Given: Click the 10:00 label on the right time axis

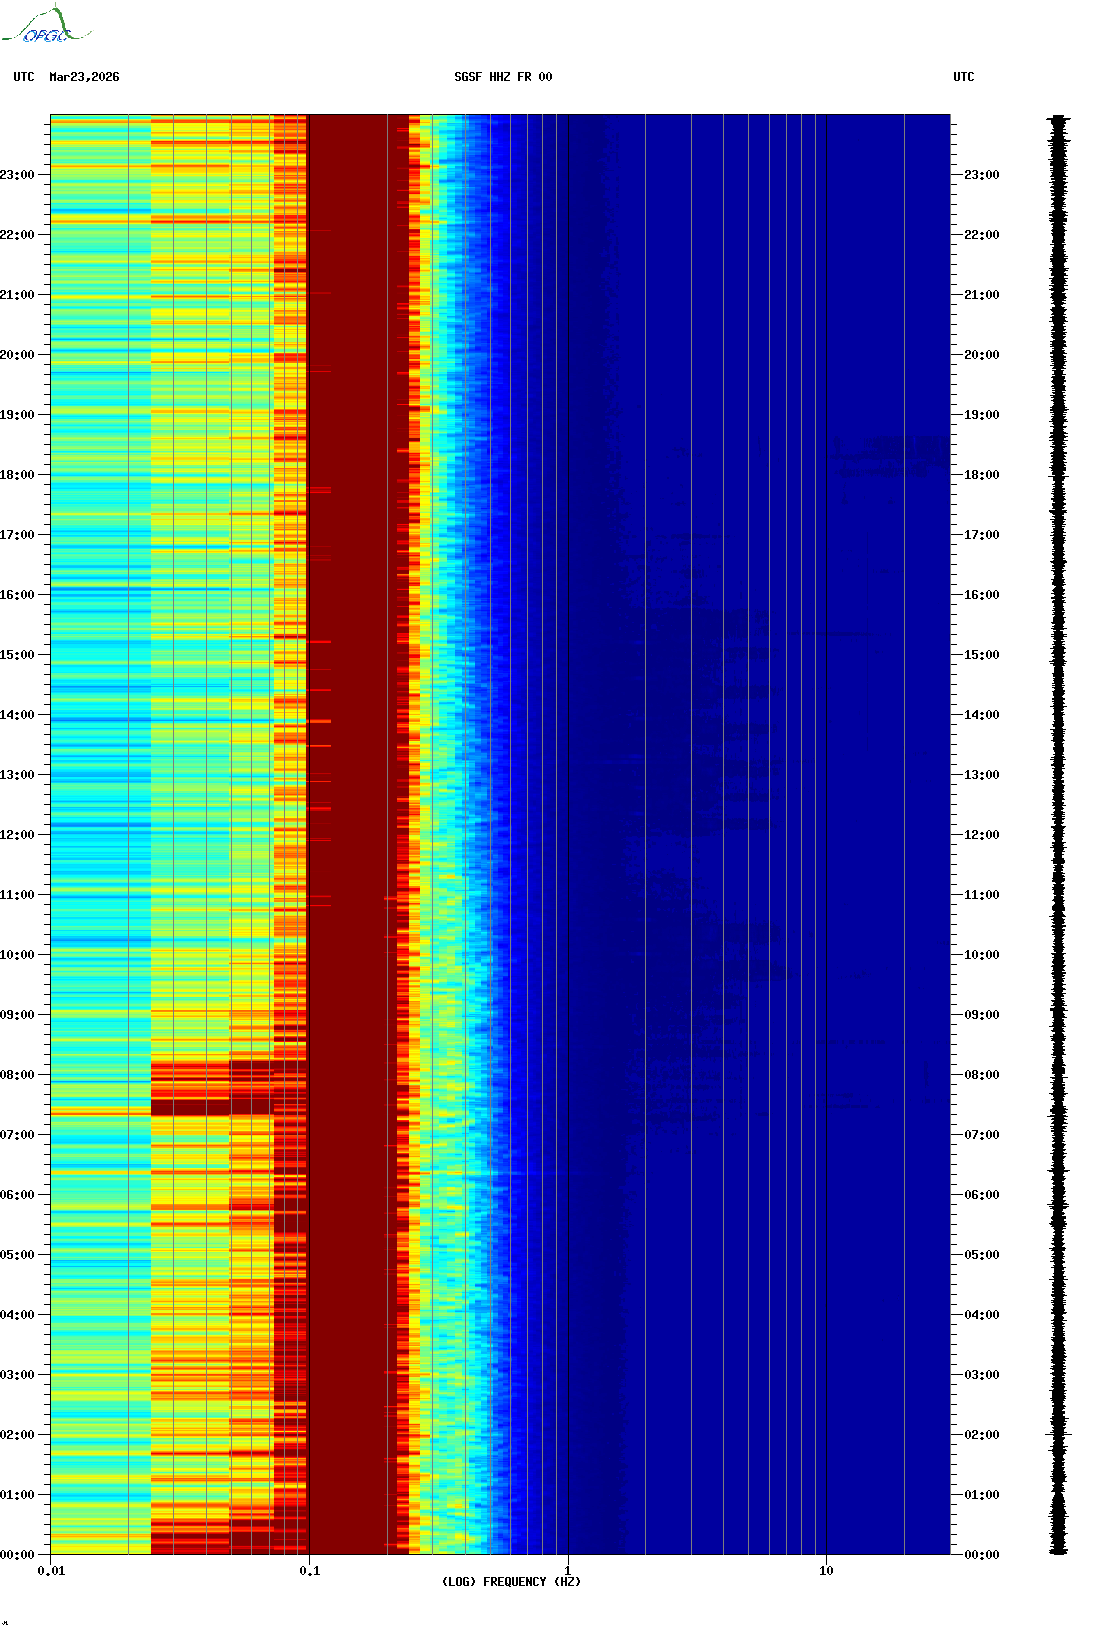Looking at the screenshot, I should pyautogui.click(x=982, y=955).
